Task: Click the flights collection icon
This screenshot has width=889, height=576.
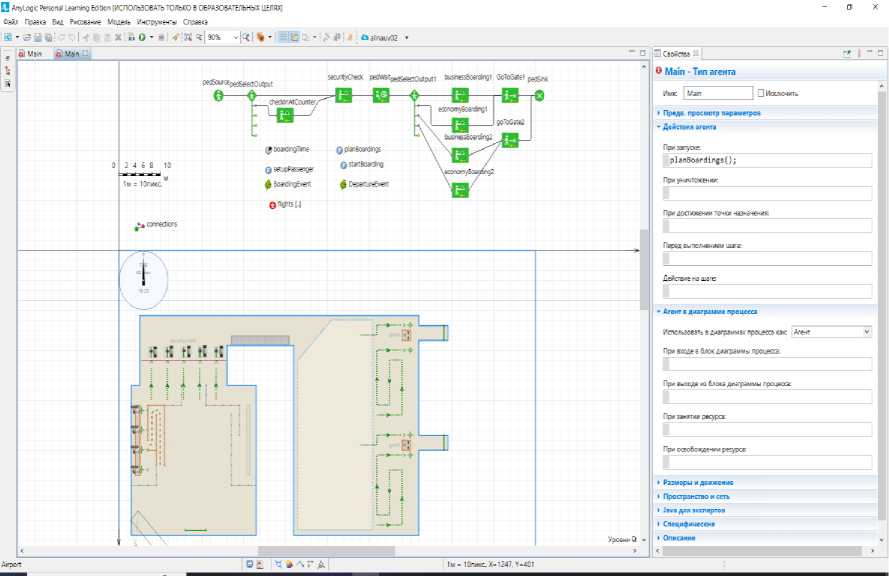Action: click(x=272, y=205)
